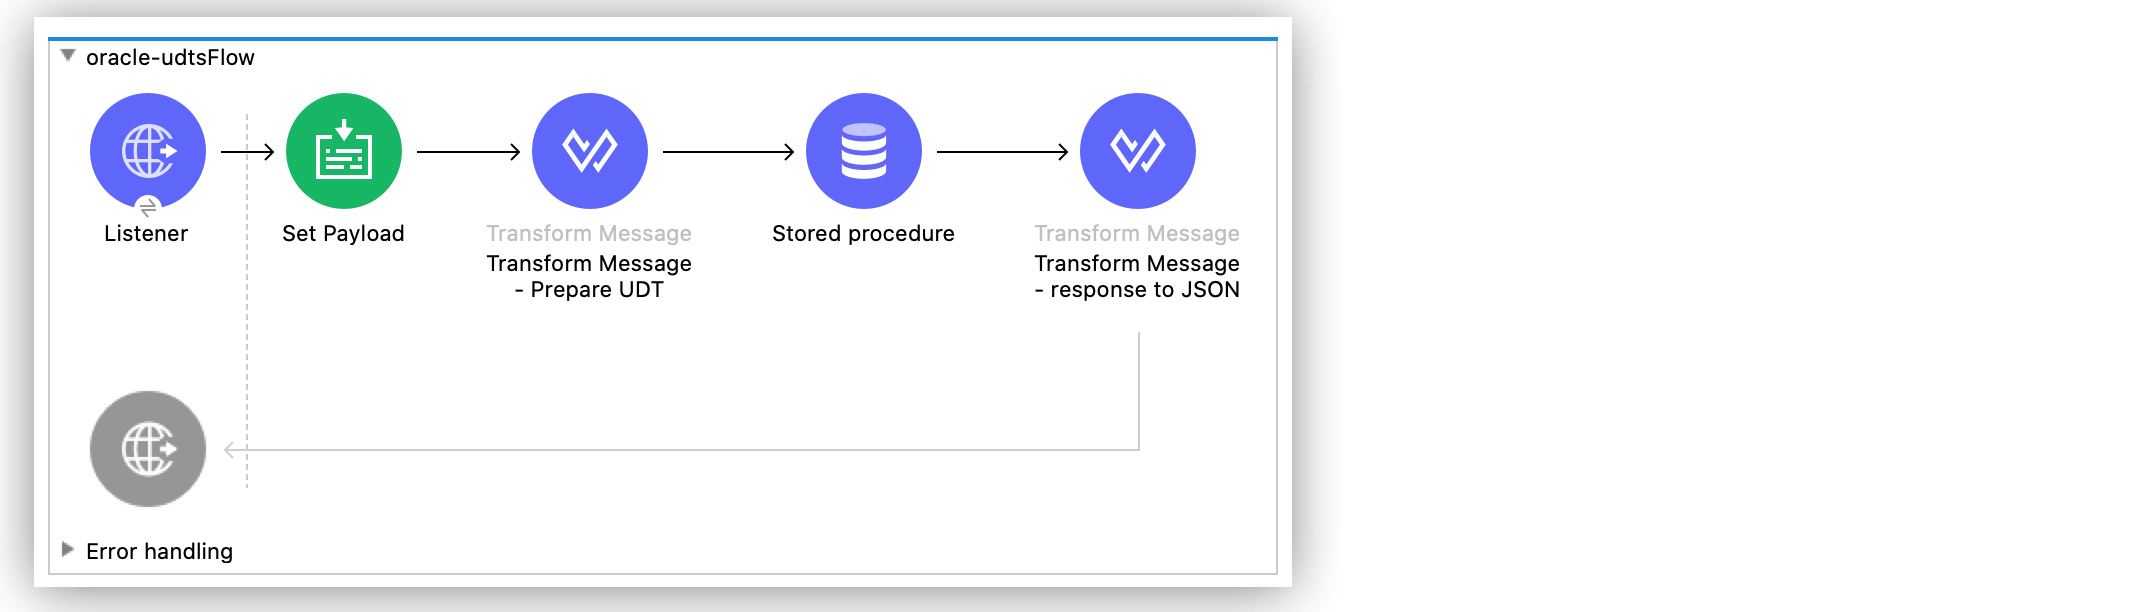Click arrow between Listener and Set Payload
The image size is (2142, 612).
(x=247, y=152)
